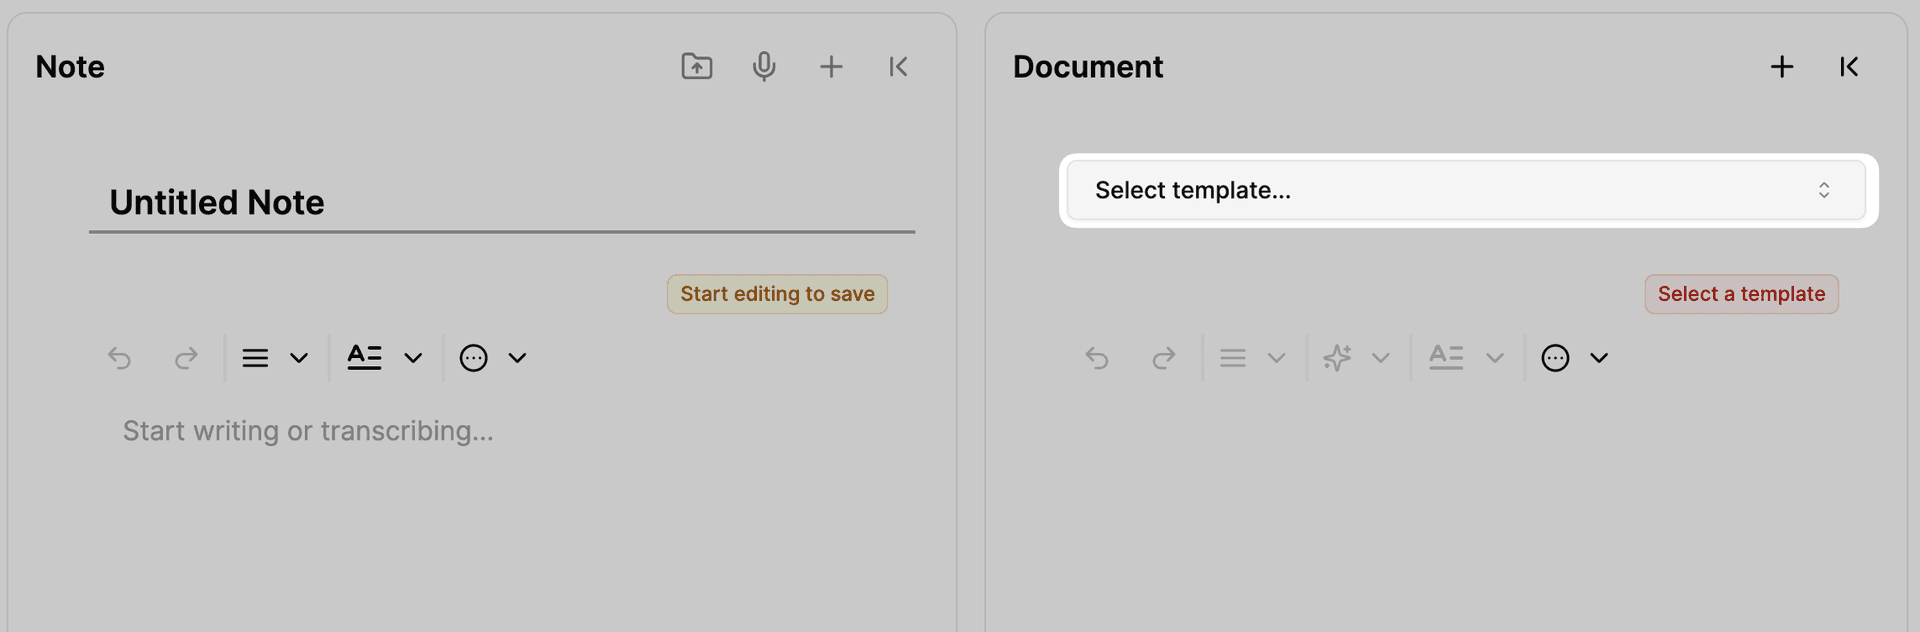The height and width of the screenshot is (632, 1920).
Task: Click the Untitled Note title field
Action: [502, 203]
